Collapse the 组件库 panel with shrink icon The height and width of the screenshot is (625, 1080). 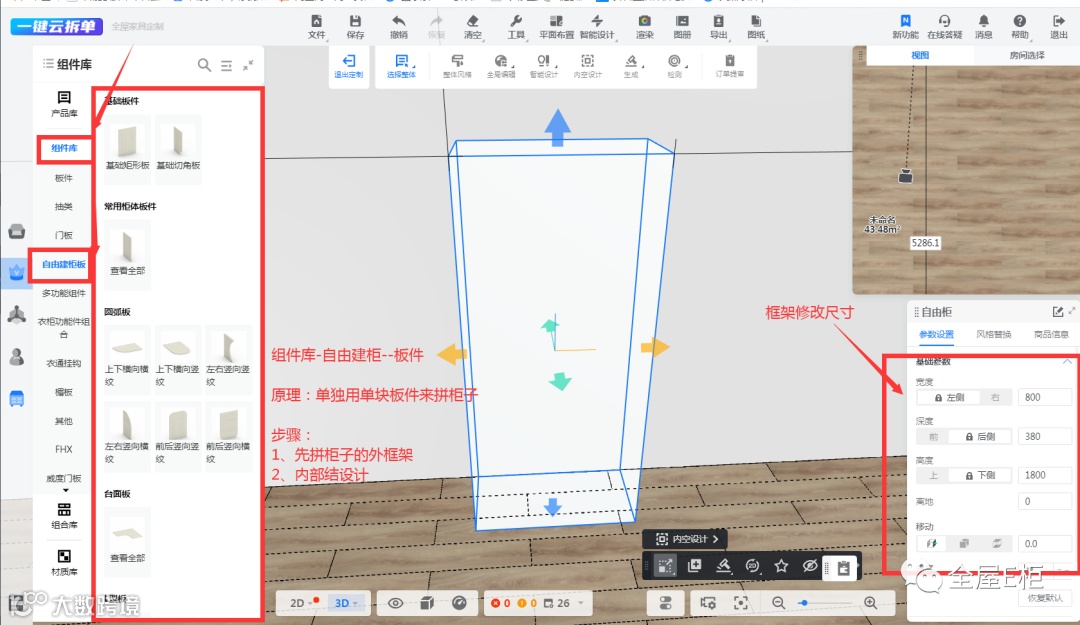[x=248, y=65]
